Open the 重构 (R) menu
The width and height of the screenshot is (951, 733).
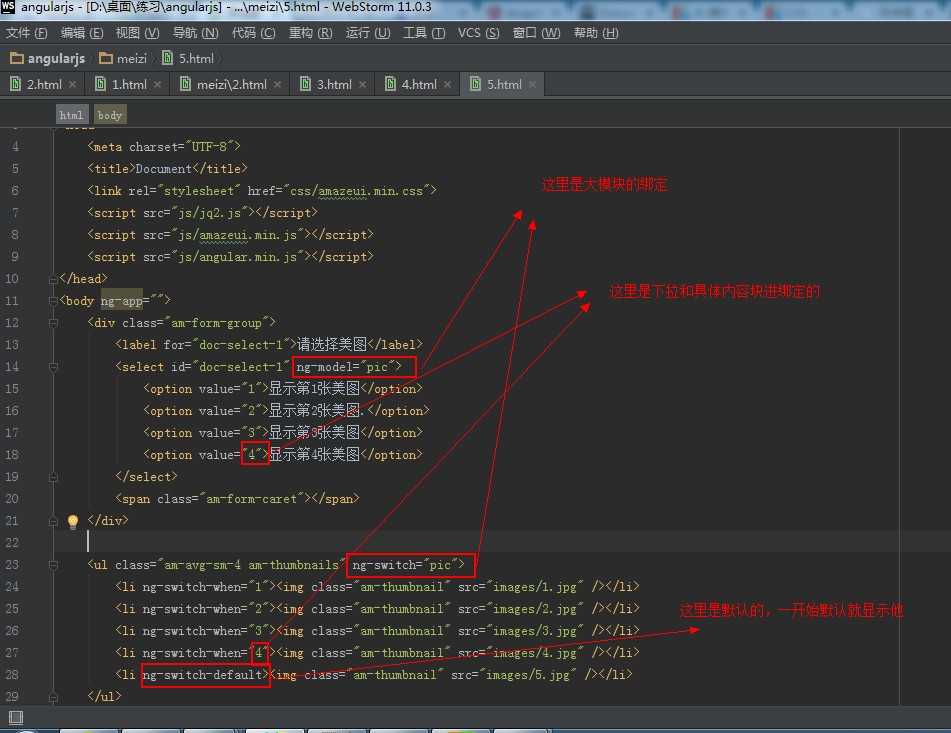click(x=311, y=33)
